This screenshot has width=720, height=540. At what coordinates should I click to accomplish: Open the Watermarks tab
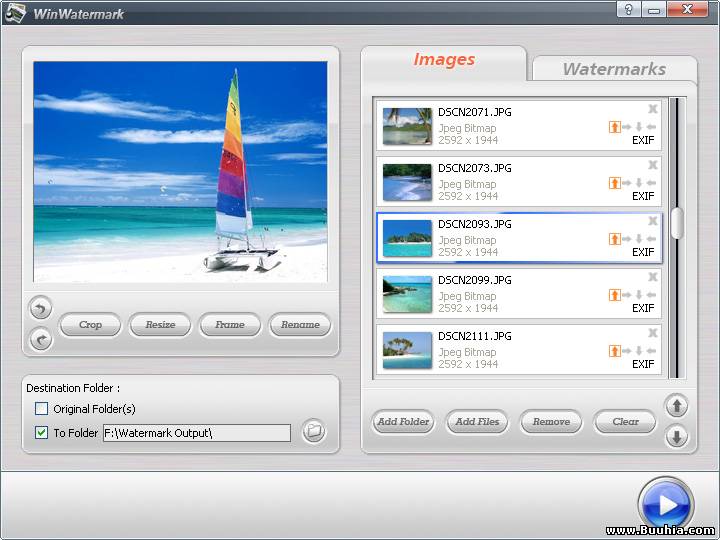click(x=614, y=69)
